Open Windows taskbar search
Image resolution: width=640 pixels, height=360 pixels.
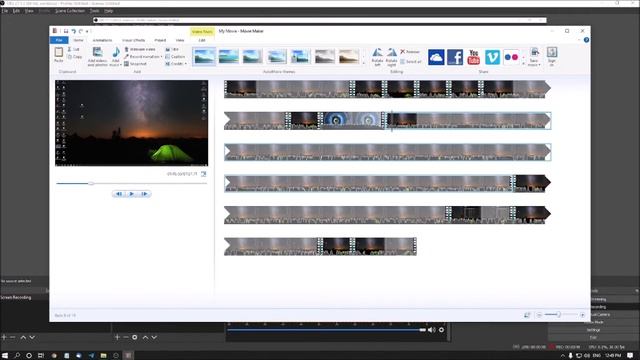(x=17, y=356)
